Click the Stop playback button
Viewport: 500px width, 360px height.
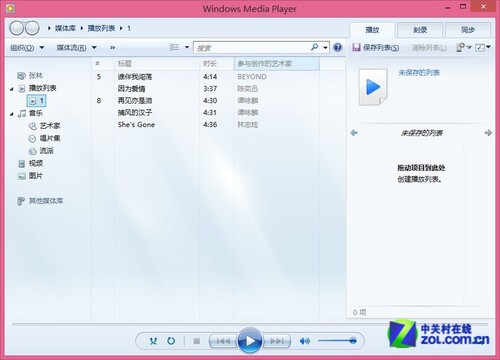coord(197,341)
